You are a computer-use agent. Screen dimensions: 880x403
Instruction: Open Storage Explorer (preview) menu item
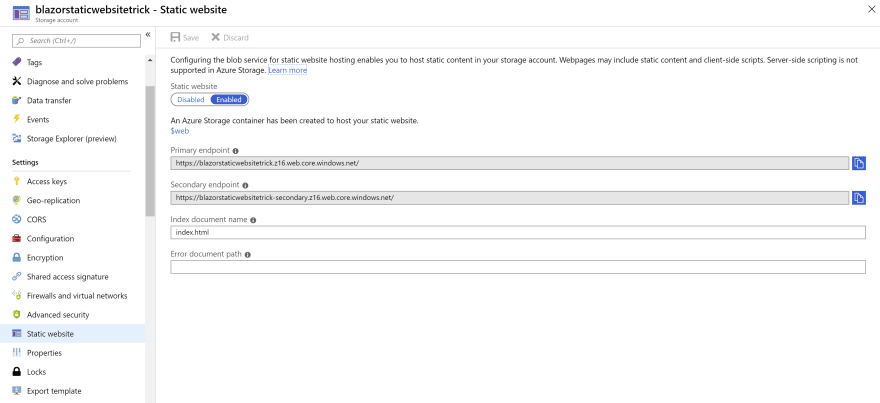(x=72, y=139)
